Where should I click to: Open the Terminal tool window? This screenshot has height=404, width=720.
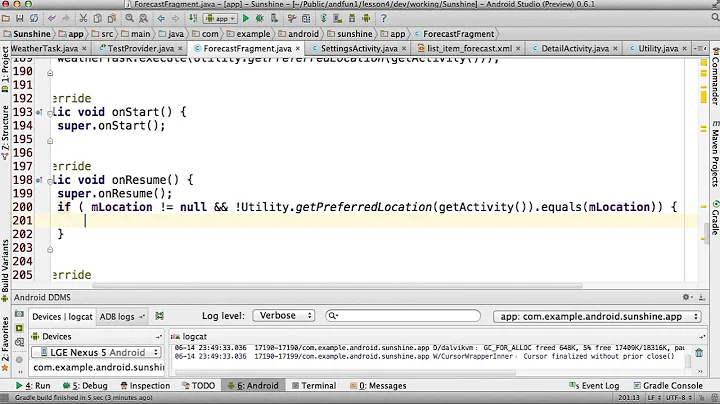pos(314,386)
